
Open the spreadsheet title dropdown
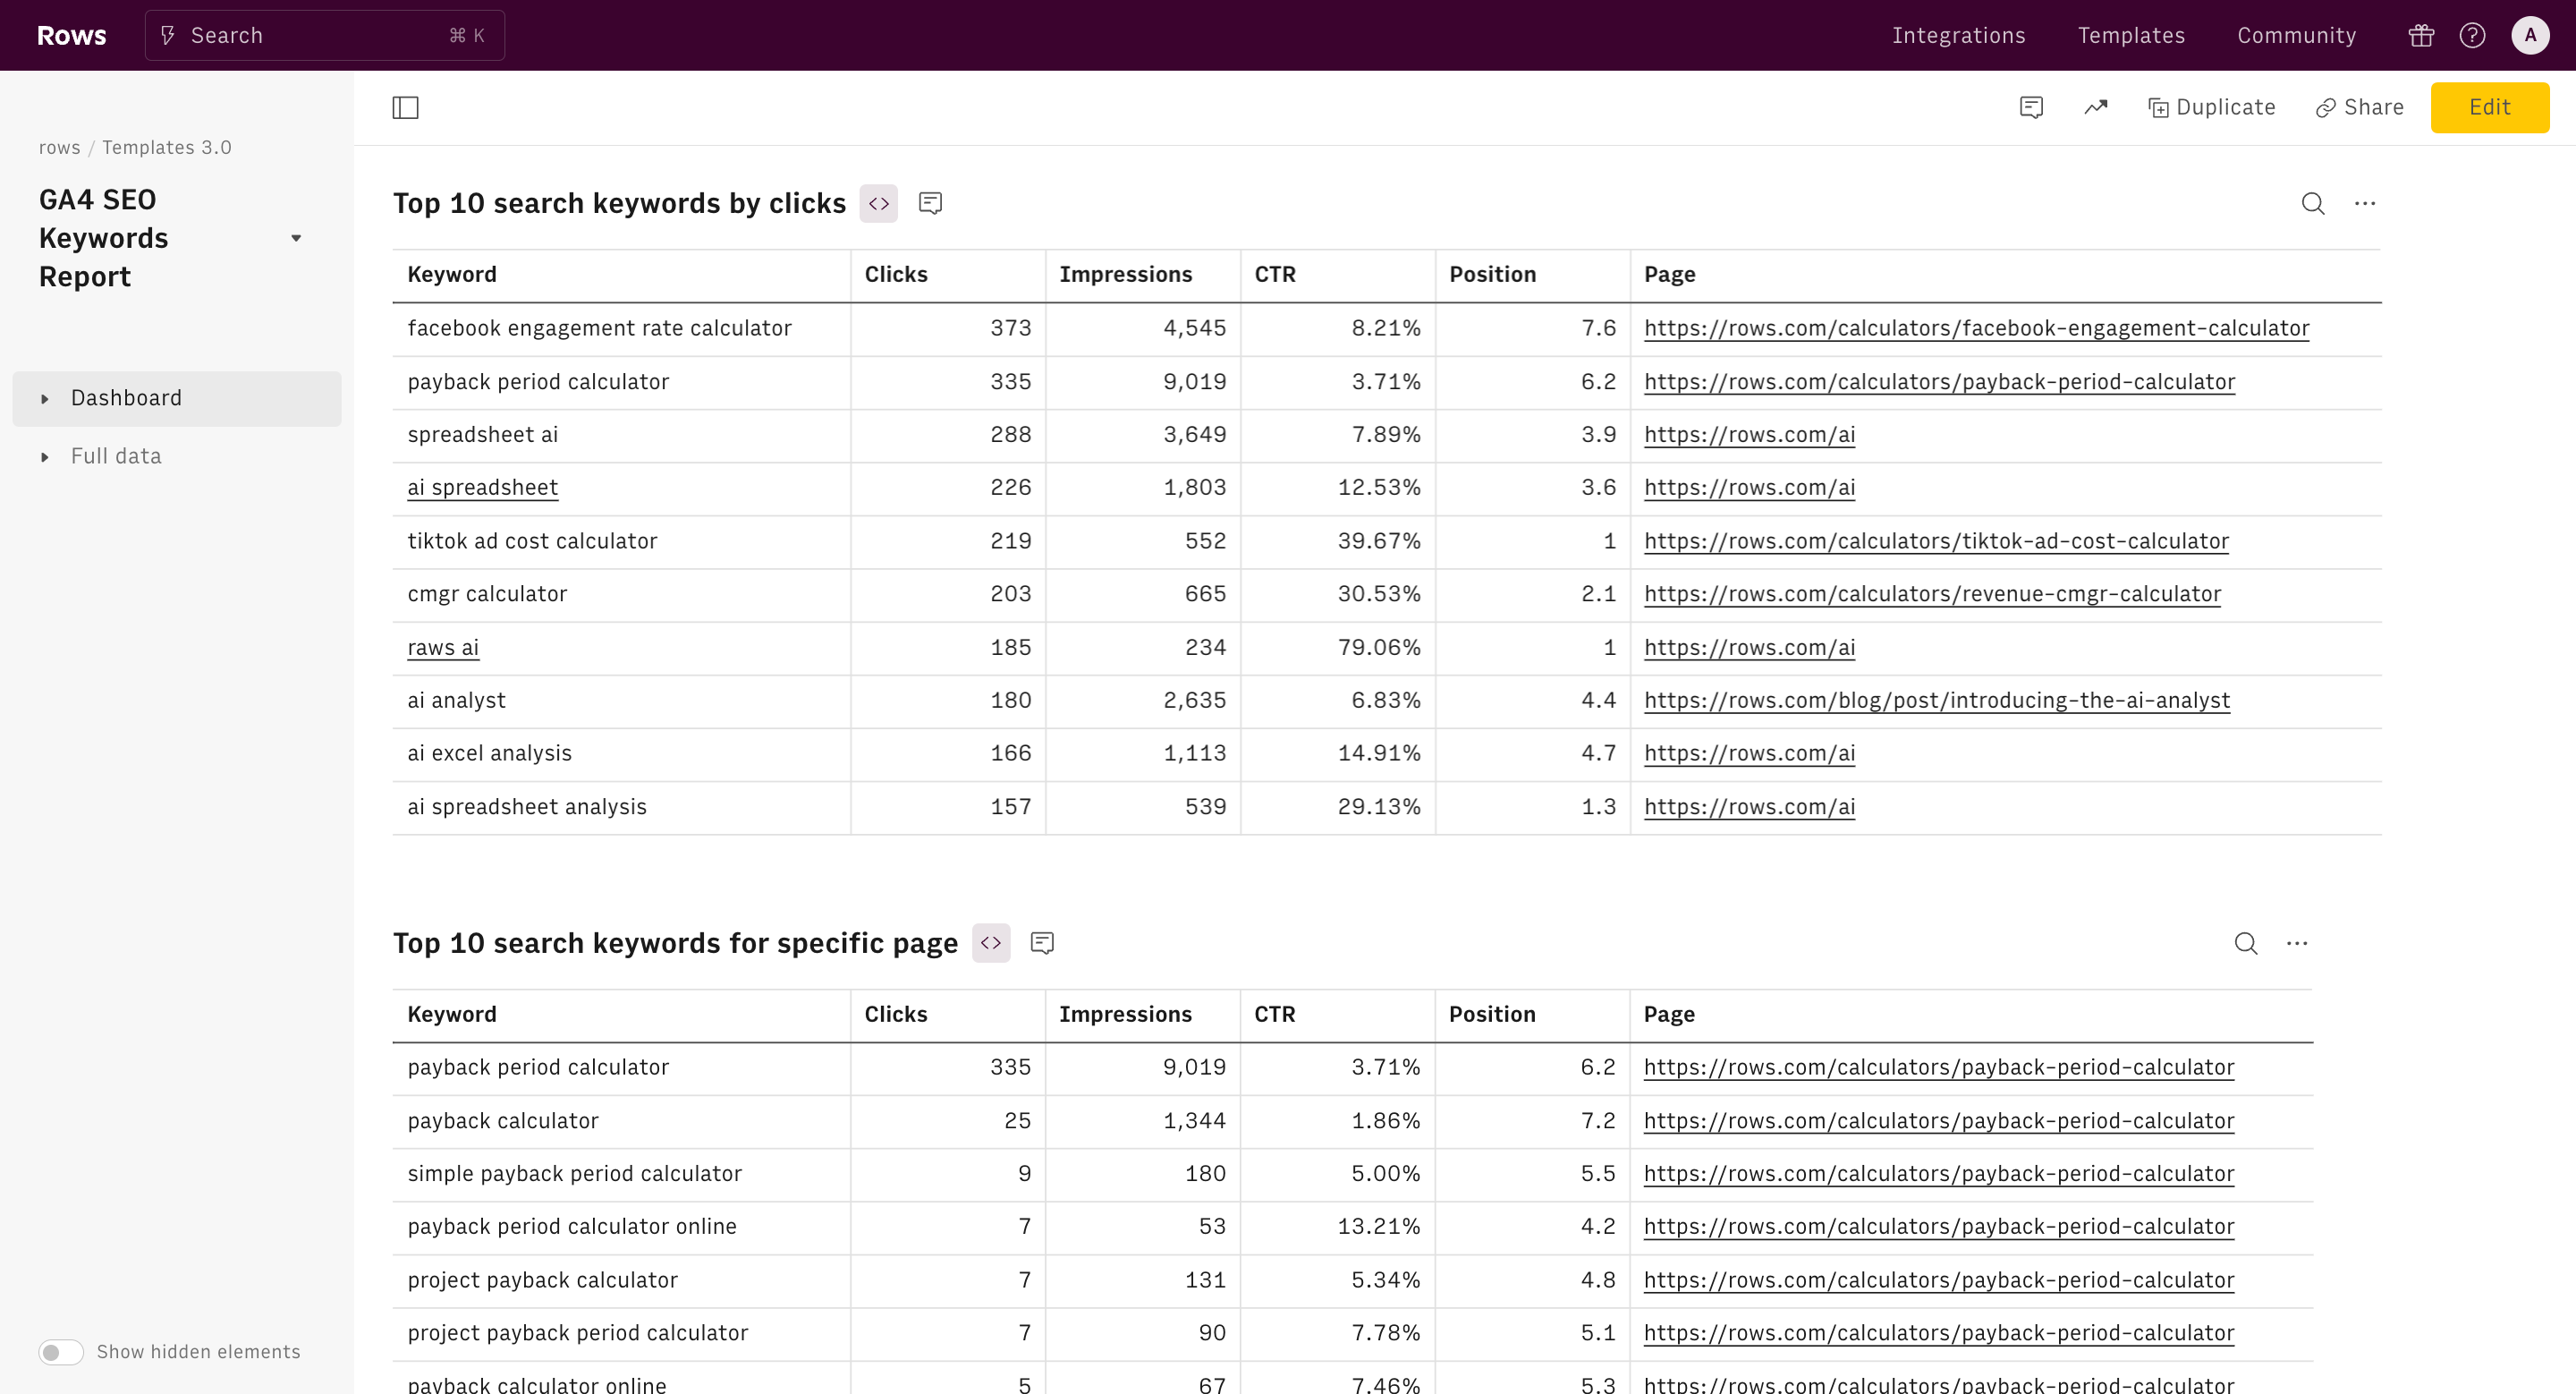pyautogui.click(x=295, y=237)
